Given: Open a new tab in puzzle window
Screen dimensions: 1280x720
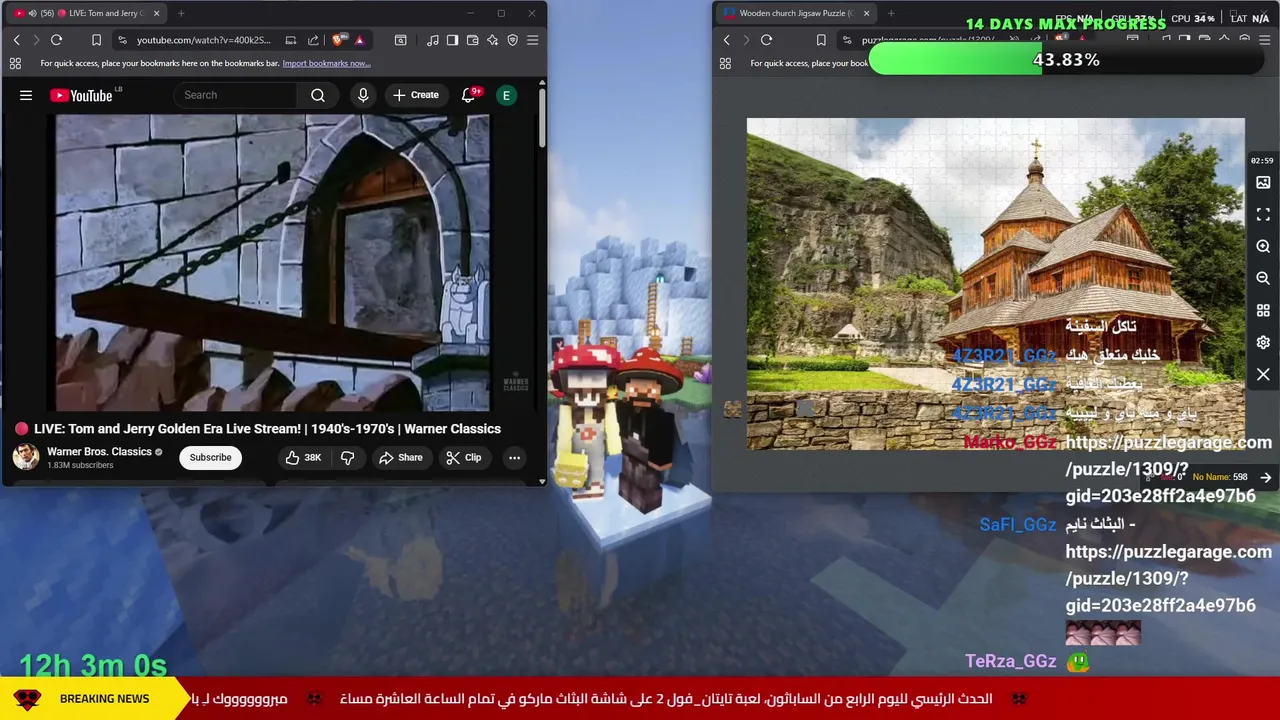Looking at the screenshot, I should tap(891, 13).
